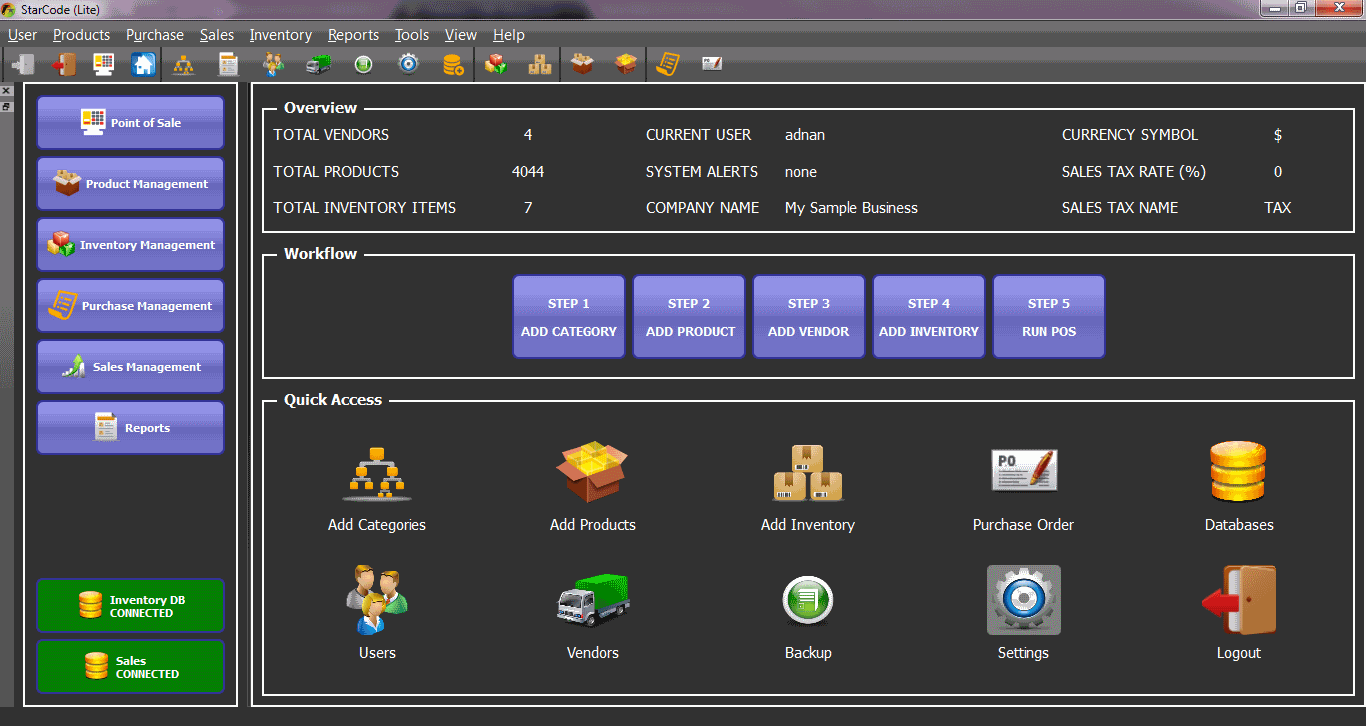Open the User menu
The height and width of the screenshot is (726, 1366).
click(22, 35)
